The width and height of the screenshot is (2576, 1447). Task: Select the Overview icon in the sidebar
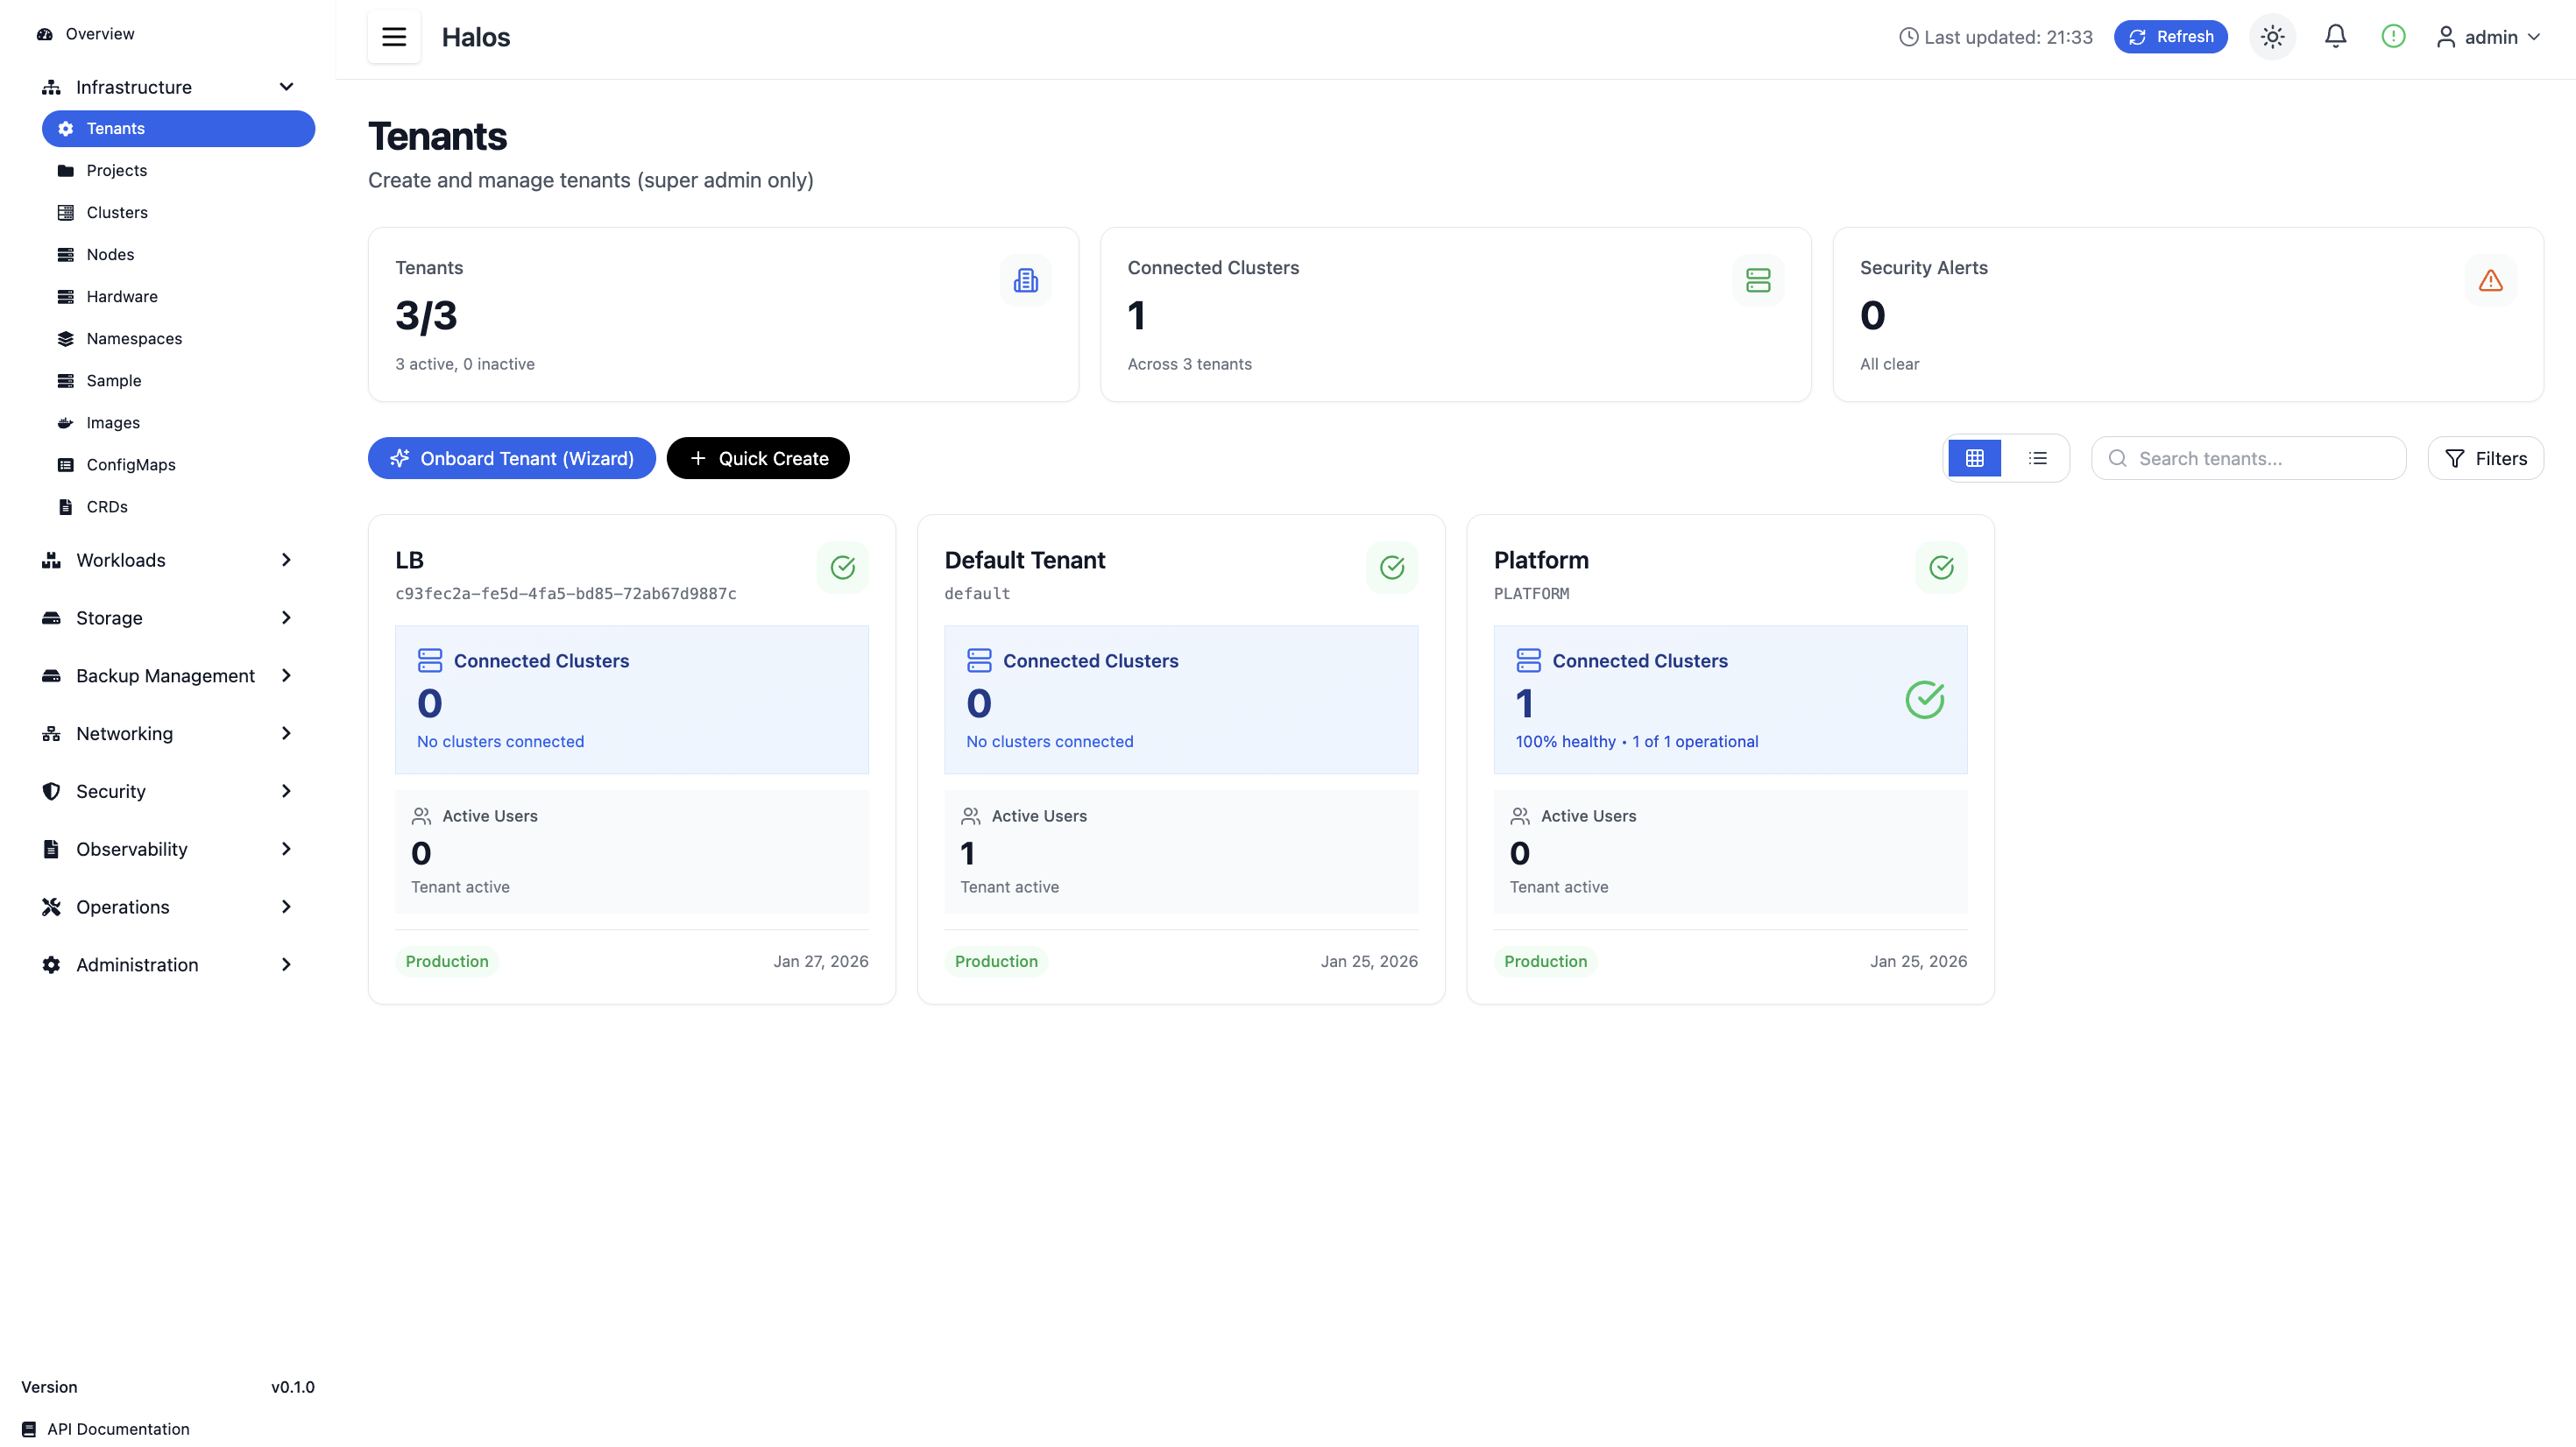pyautogui.click(x=45, y=33)
